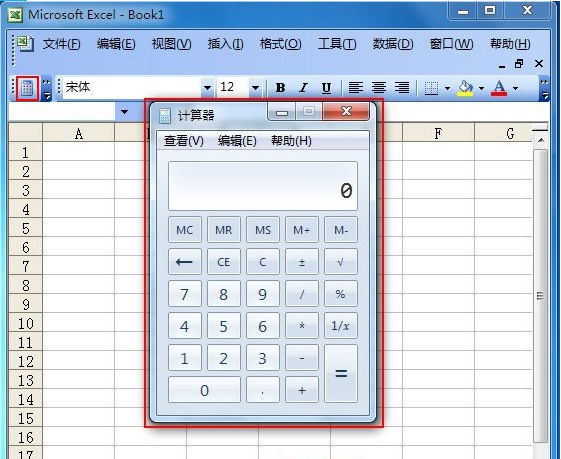Click the vertical scrollbar up arrow

541,140
